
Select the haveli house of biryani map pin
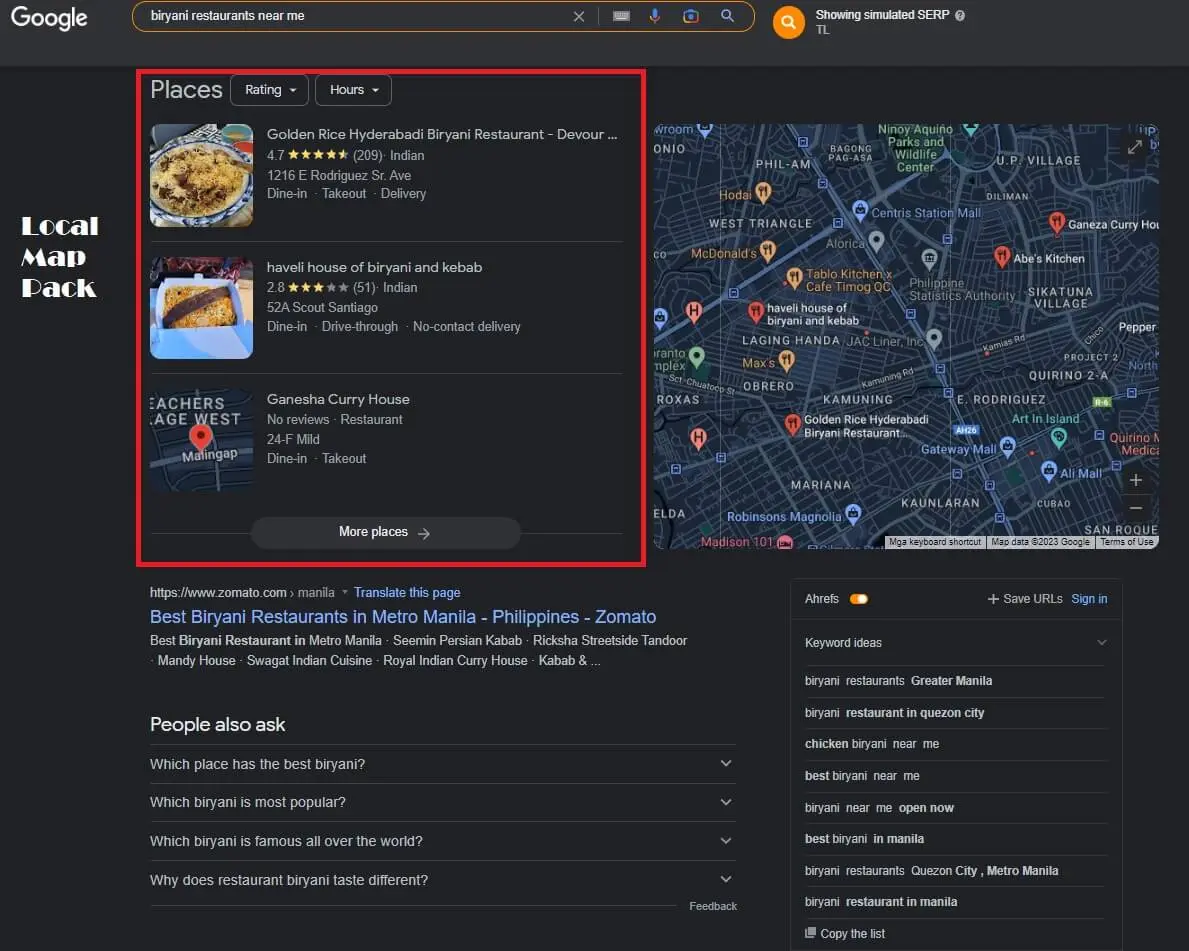coord(756,310)
